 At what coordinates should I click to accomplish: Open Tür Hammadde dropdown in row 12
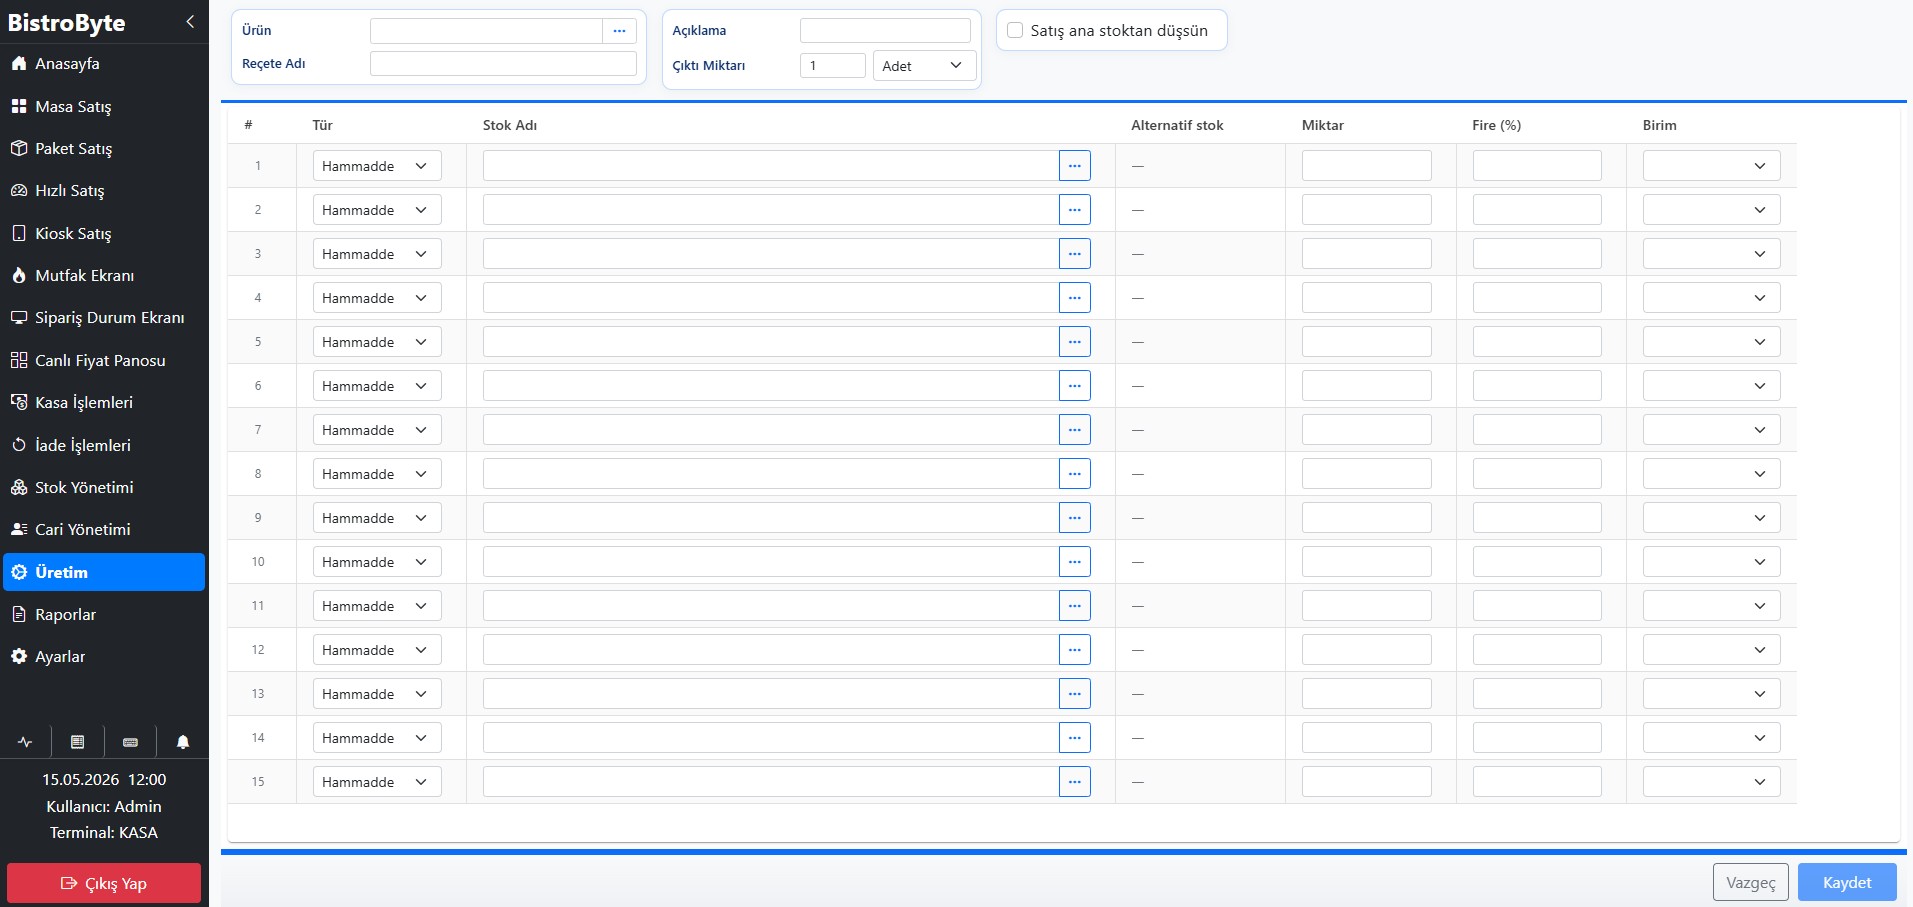coord(377,650)
